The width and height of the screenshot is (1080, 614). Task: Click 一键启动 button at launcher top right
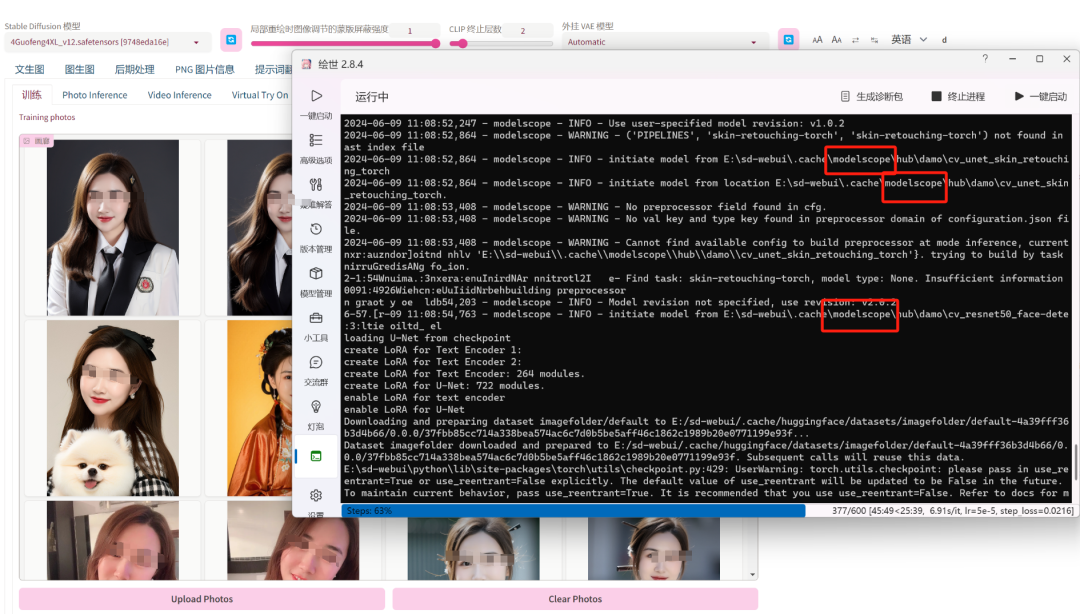pyautogui.click(x=1040, y=96)
